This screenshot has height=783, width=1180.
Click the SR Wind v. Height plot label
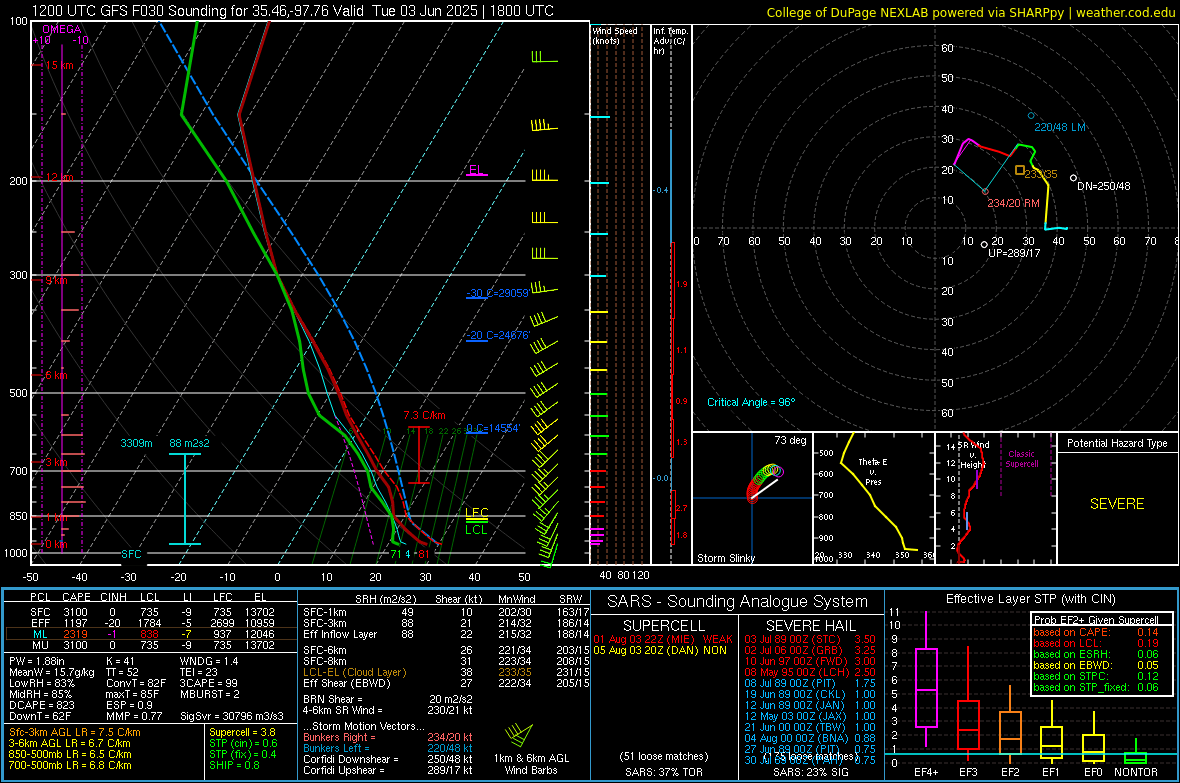tap(974, 455)
